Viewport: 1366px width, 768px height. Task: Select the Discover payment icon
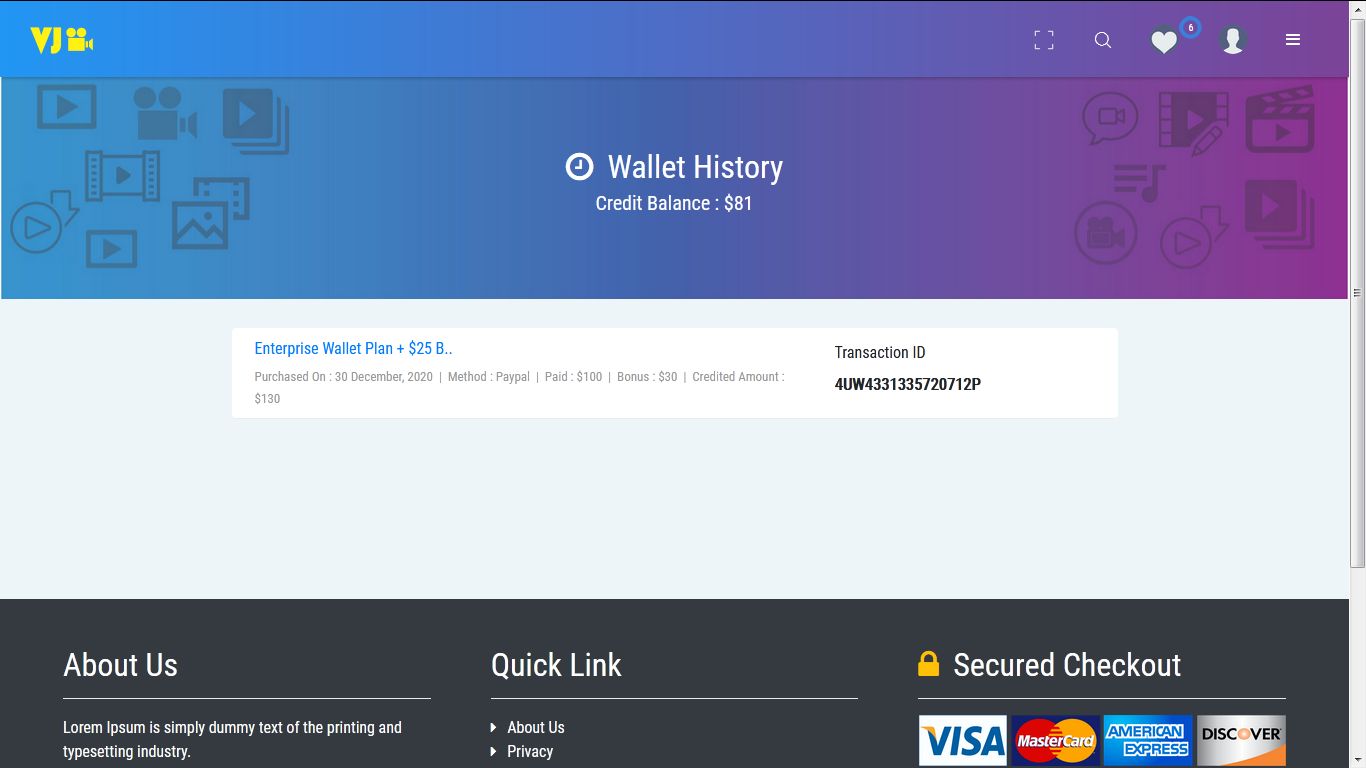click(1241, 740)
